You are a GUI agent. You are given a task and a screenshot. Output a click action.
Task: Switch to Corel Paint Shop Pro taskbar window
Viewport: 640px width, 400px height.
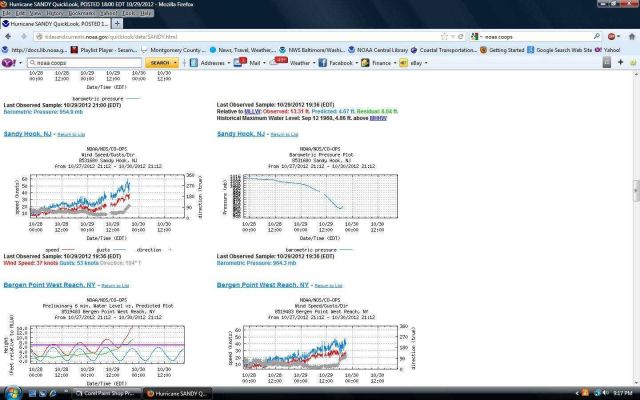(x=107, y=393)
